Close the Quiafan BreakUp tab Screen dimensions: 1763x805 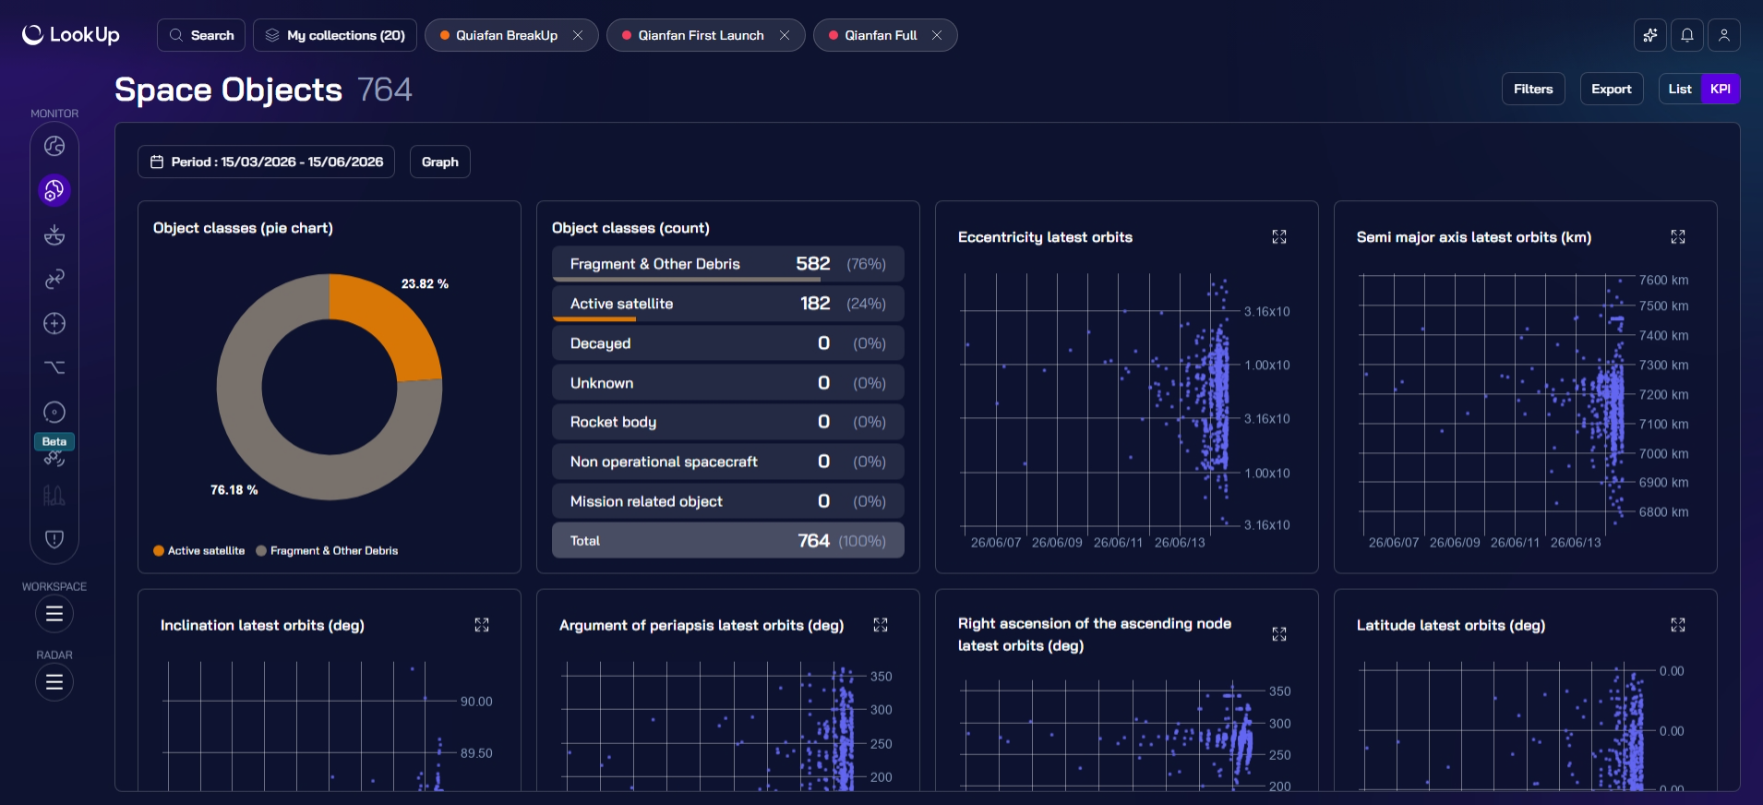coord(578,35)
